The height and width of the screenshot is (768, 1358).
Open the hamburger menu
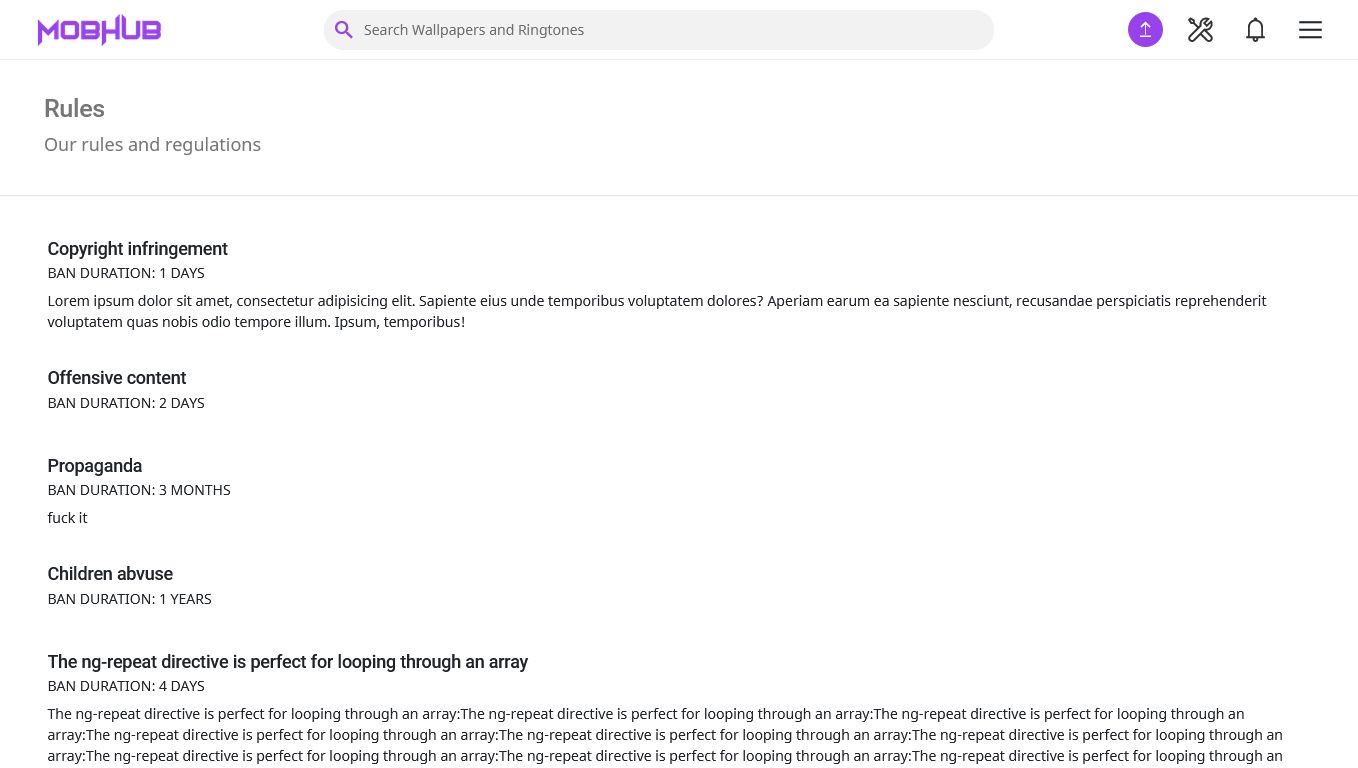(1310, 30)
